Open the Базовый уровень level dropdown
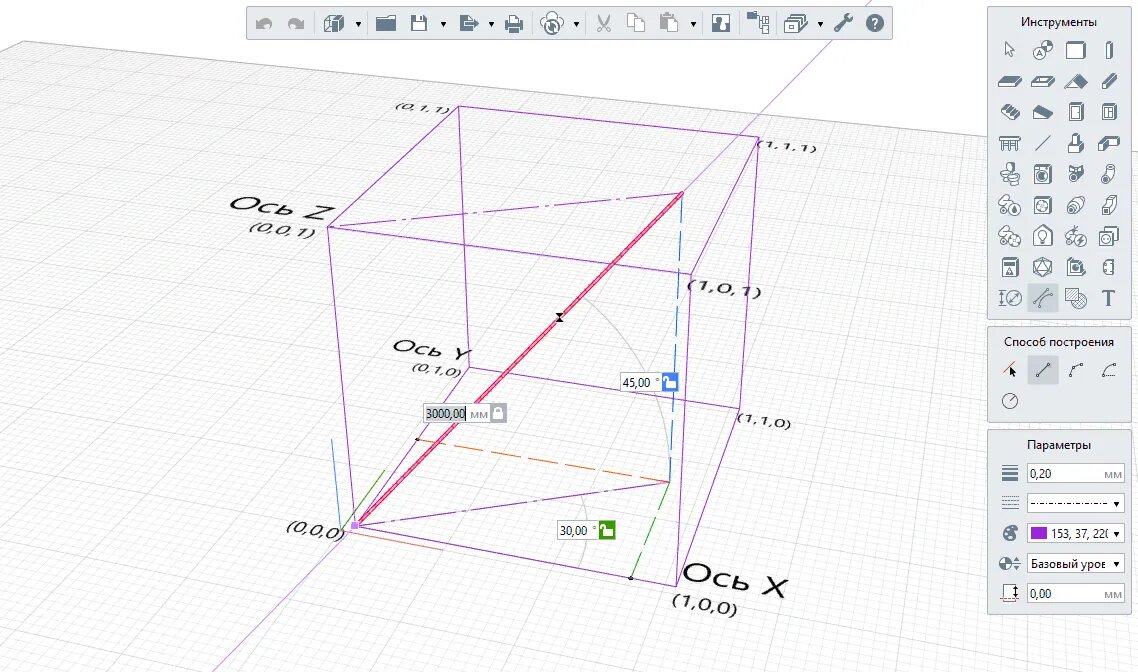 [x=1076, y=563]
